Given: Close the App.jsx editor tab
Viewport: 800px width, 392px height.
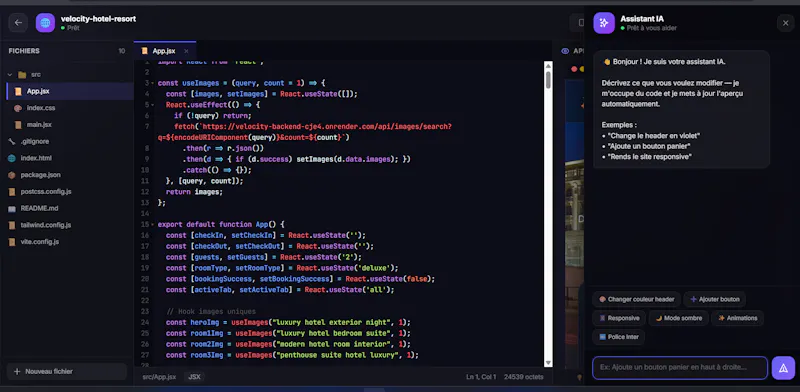Looking at the screenshot, I should 186,51.
